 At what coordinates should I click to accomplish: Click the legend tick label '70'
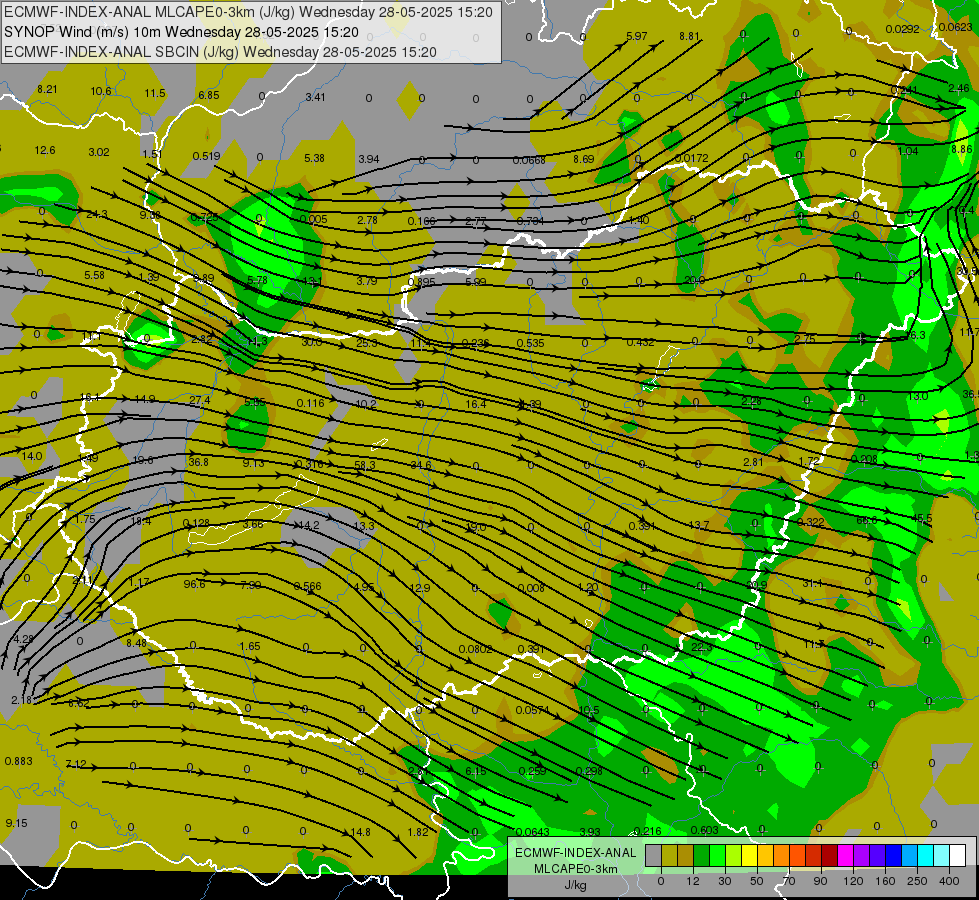click(x=789, y=881)
